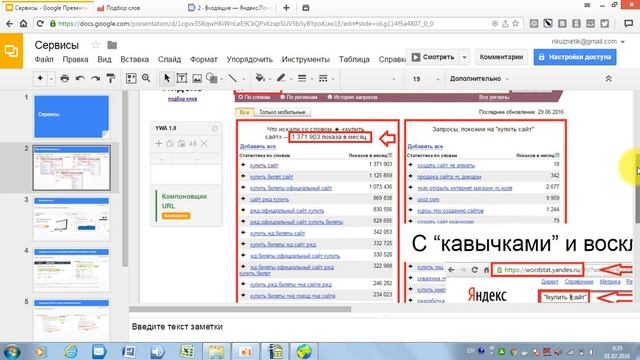This screenshot has height=360, width=640.
Task: Open a new browser tab with plus
Action: click(287, 8)
